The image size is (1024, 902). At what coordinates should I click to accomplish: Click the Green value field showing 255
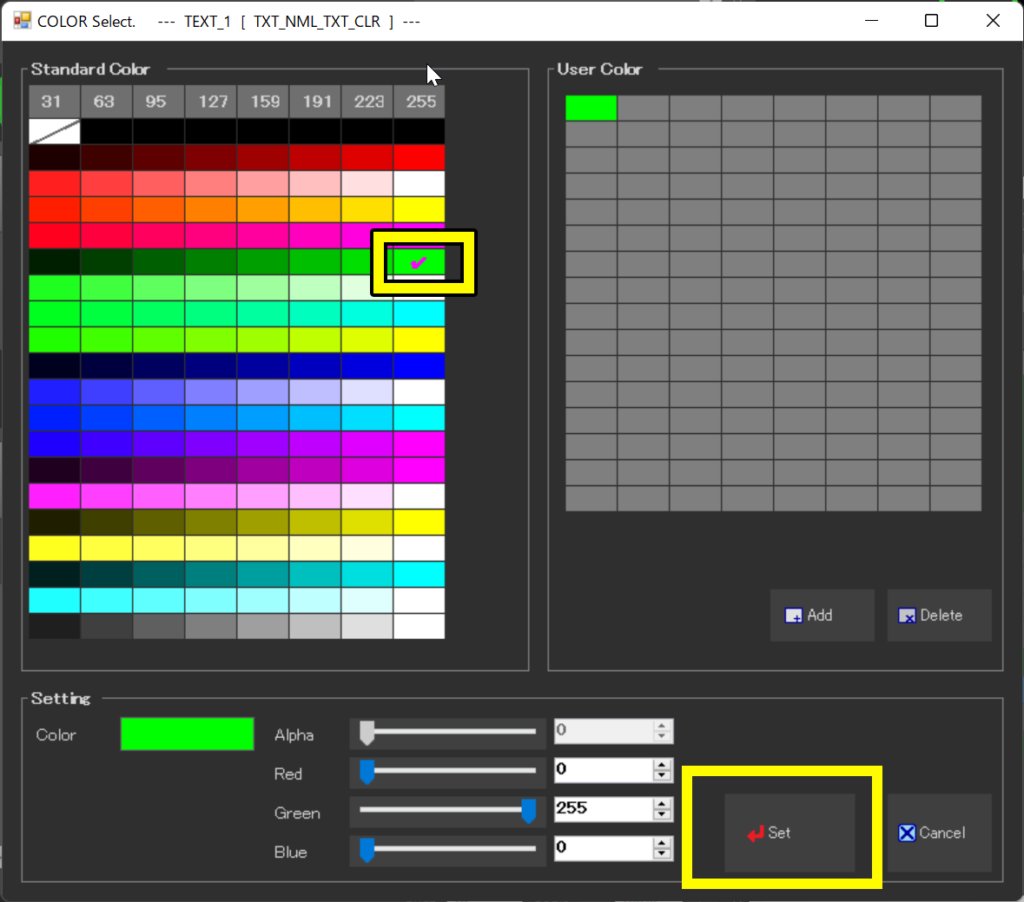click(x=602, y=809)
